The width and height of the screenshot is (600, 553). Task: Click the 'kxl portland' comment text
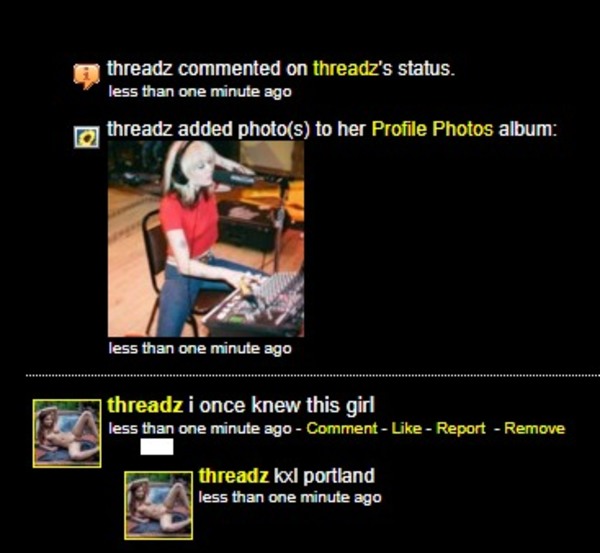(324, 476)
